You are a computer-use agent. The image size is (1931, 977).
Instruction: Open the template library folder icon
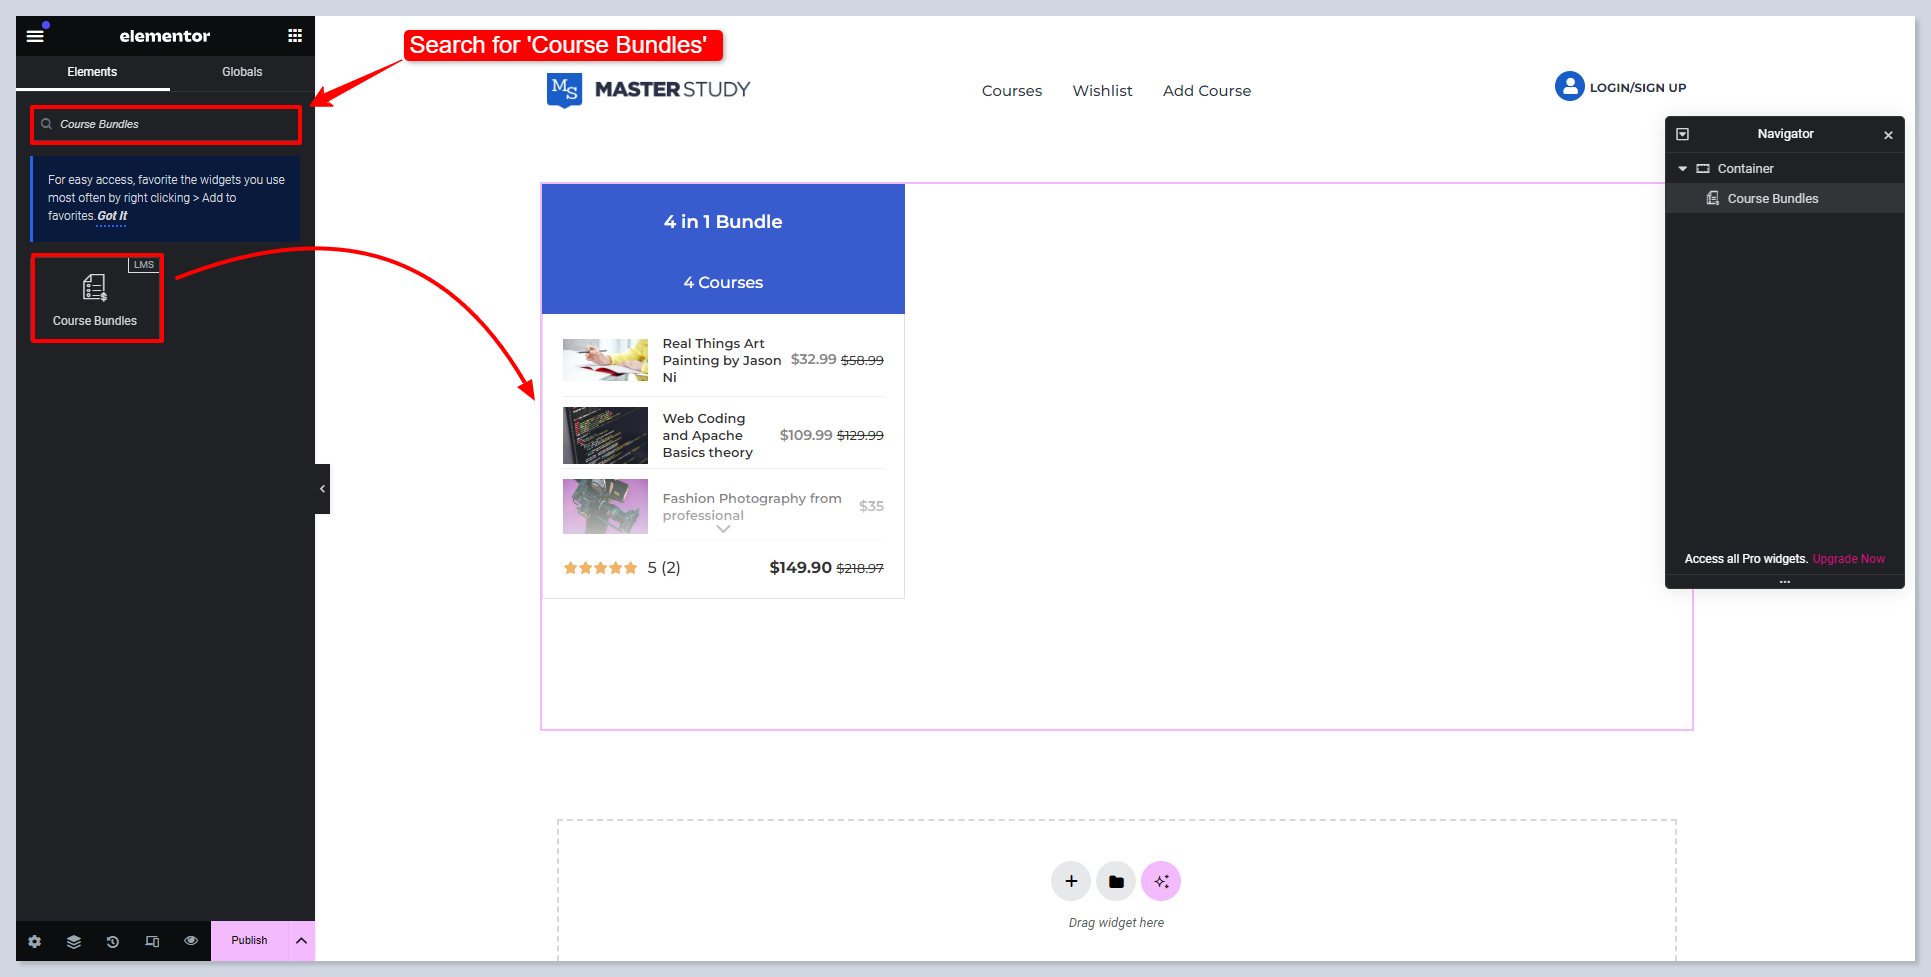[x=1116, y=881]
